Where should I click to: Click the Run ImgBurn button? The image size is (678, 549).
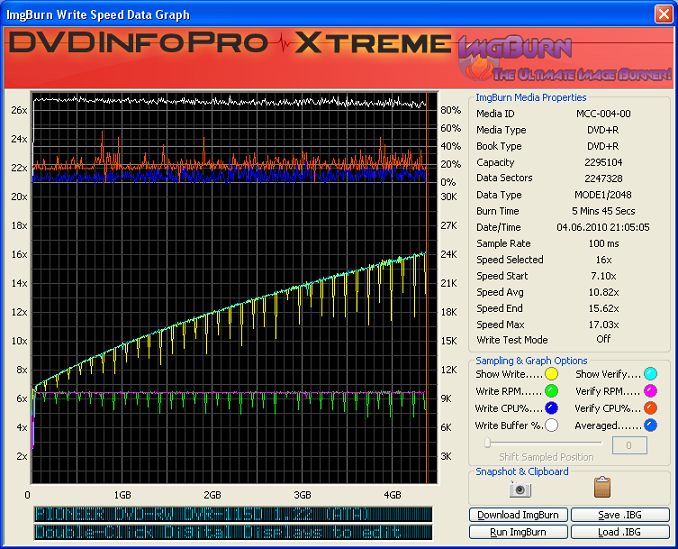(518, 532)
